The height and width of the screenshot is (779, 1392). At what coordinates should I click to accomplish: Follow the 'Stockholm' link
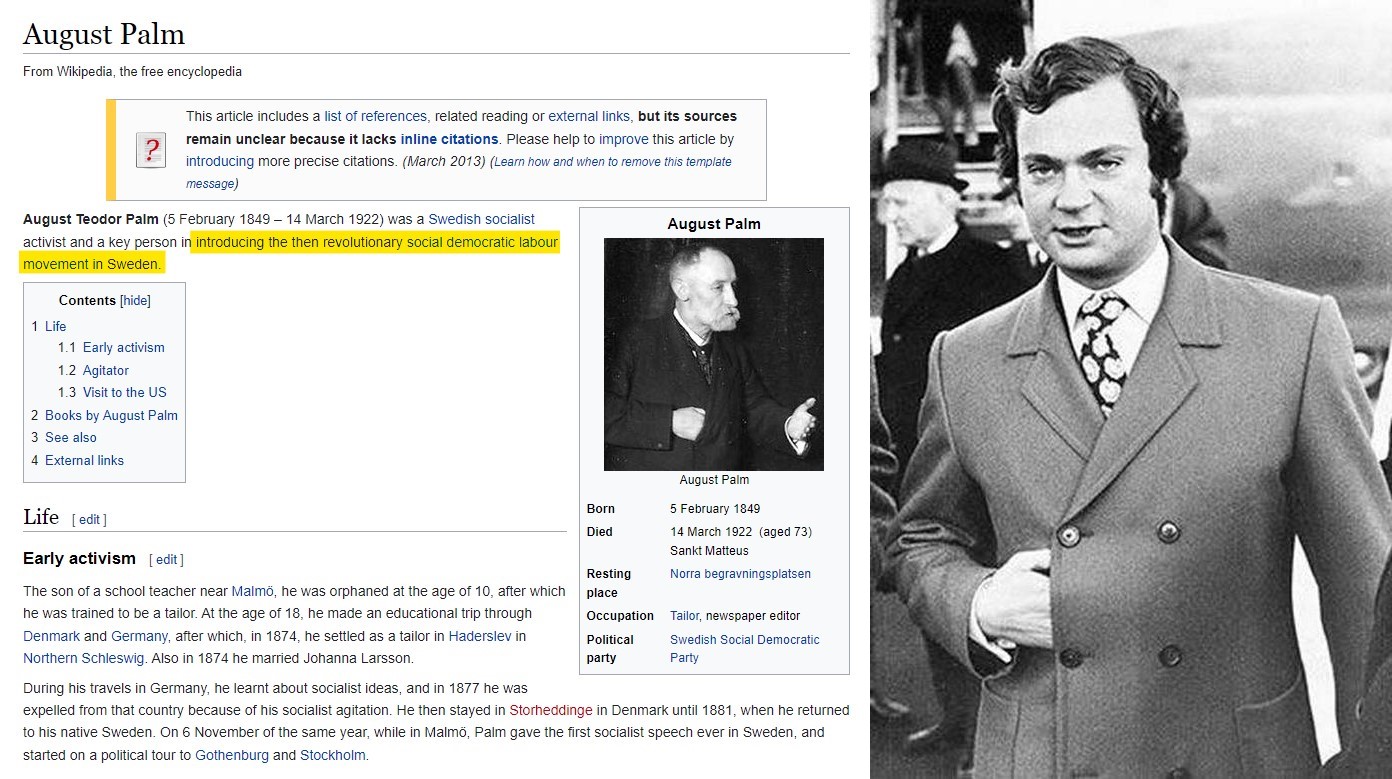(x=333, y=755)
